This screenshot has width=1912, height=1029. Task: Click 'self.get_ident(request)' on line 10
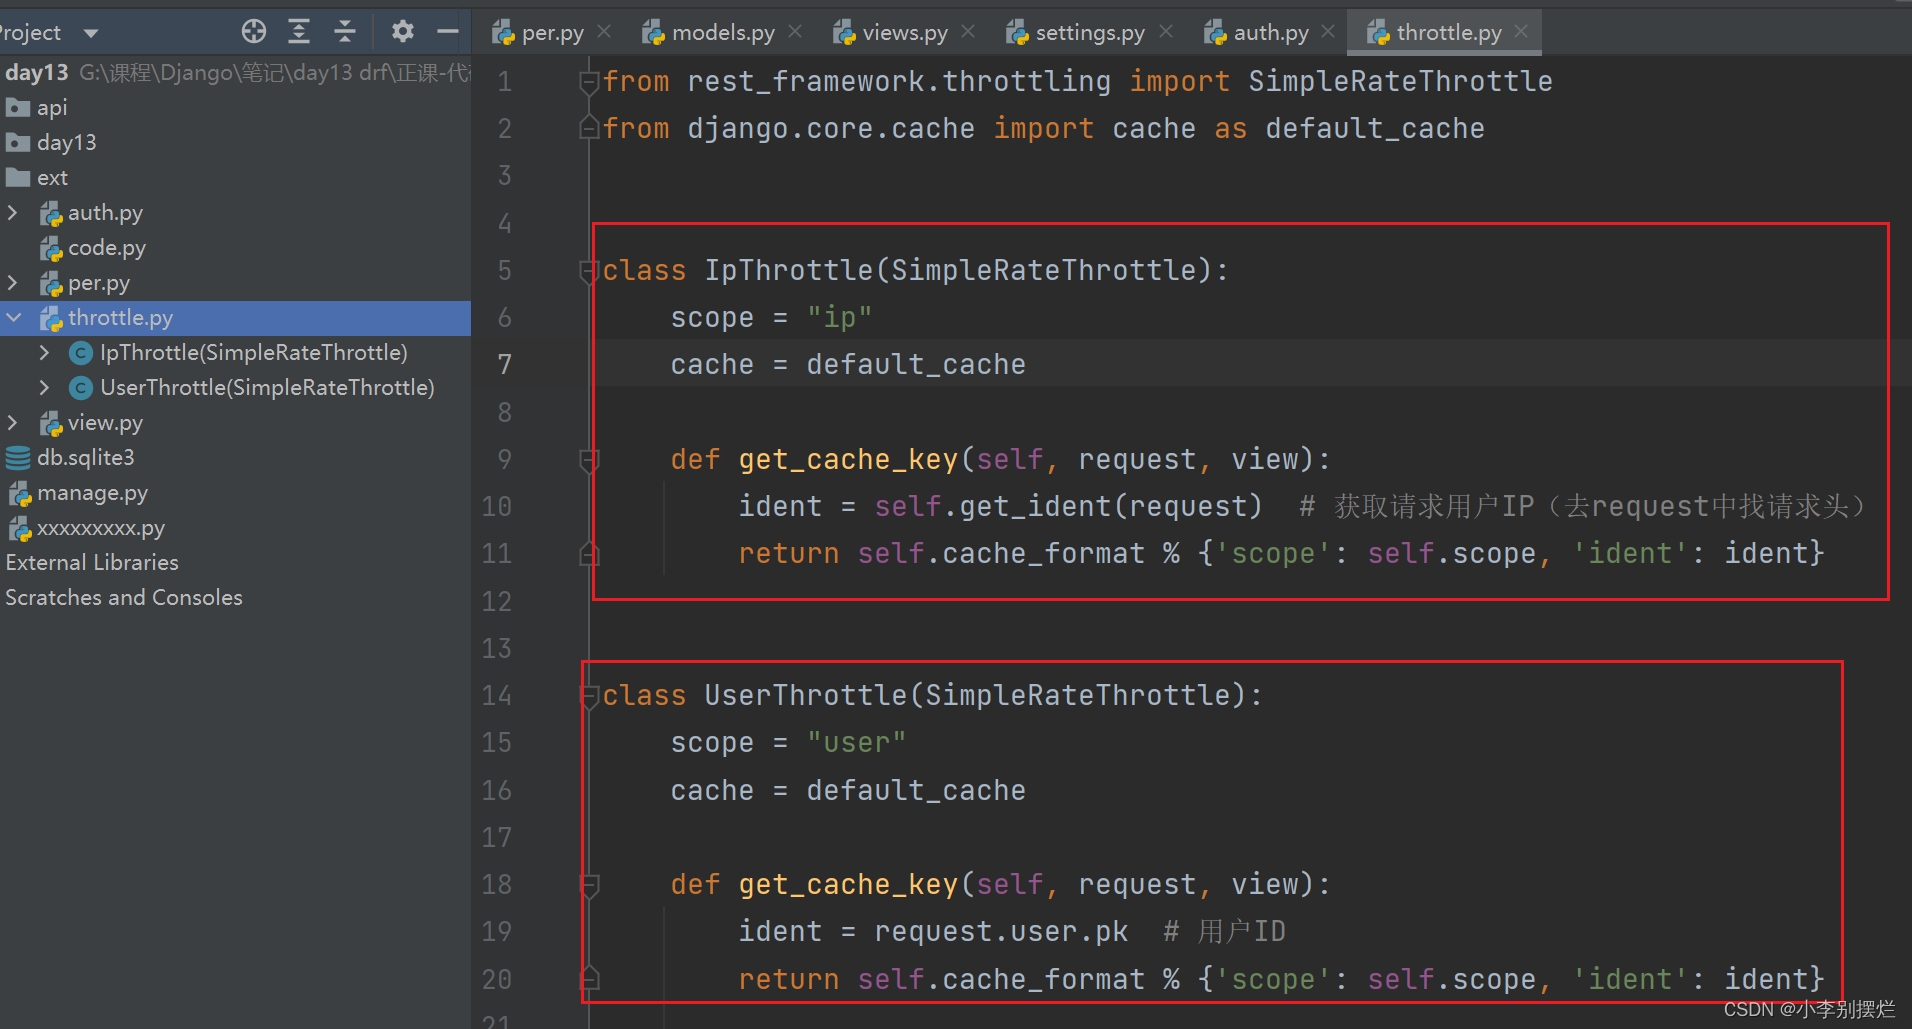(1068, 506)
